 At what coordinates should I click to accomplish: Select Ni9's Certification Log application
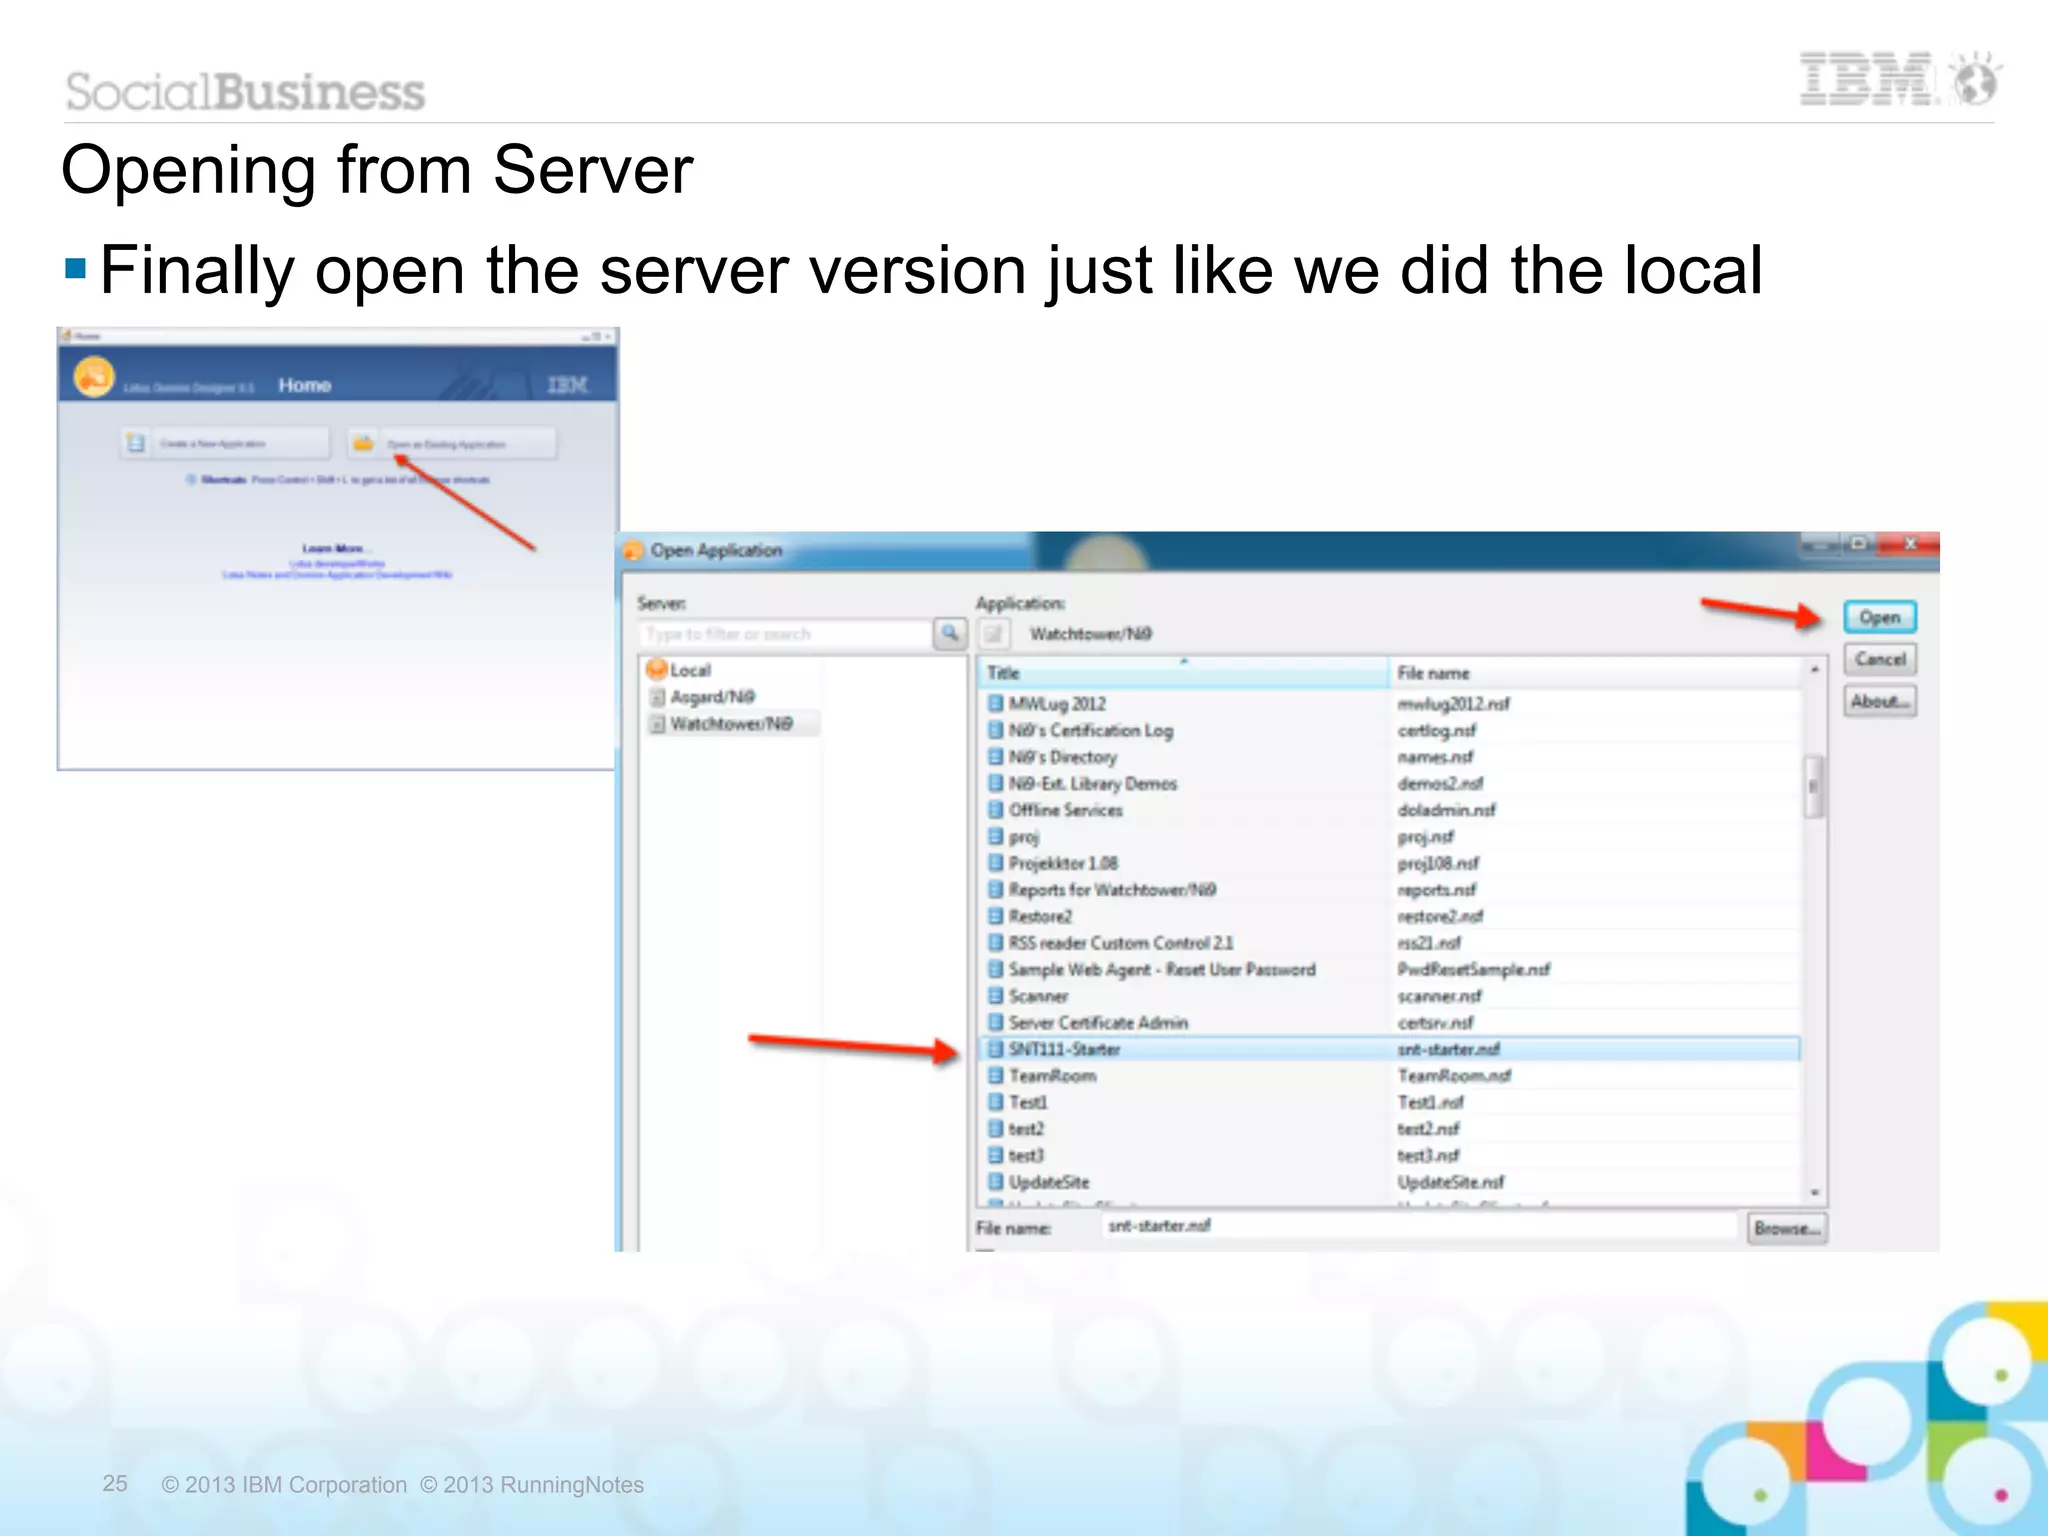(1390, 731)
